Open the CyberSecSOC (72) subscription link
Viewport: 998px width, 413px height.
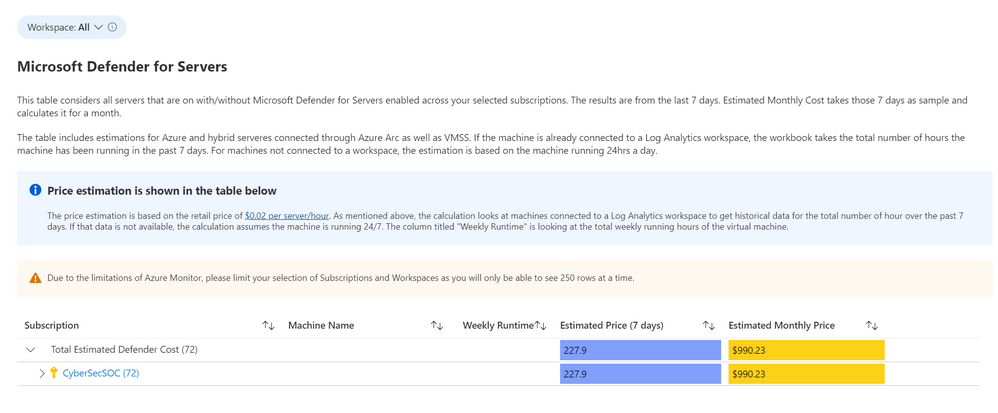[101, 374]
